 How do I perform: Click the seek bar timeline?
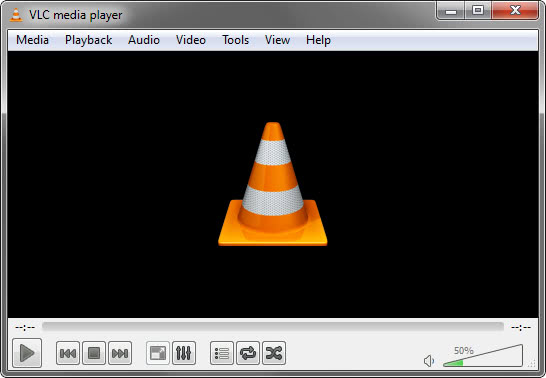coord(273,327)
